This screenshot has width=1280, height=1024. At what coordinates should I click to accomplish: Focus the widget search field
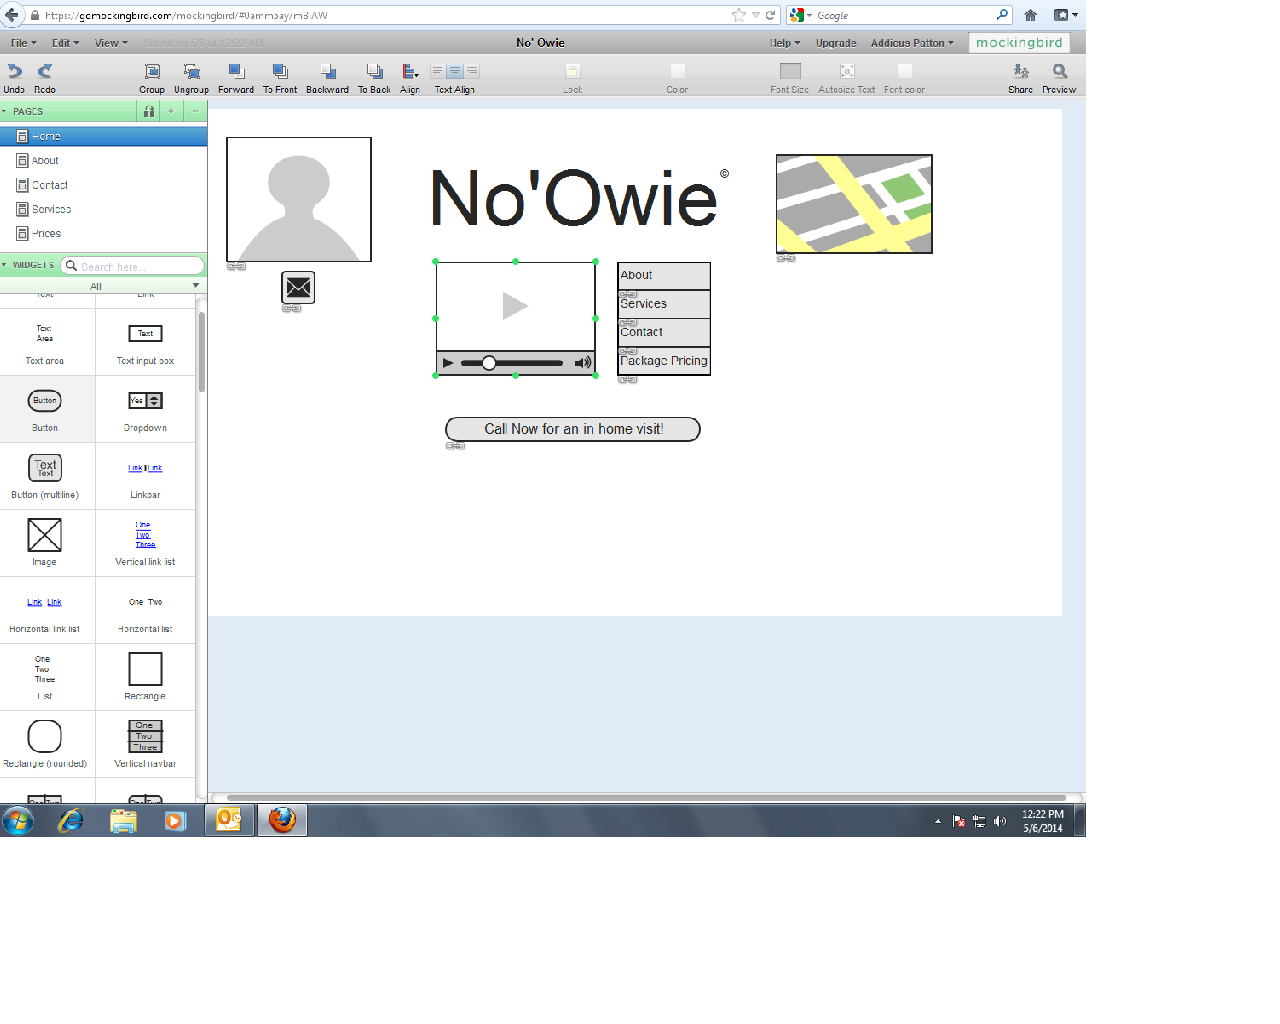pos(132,266)
